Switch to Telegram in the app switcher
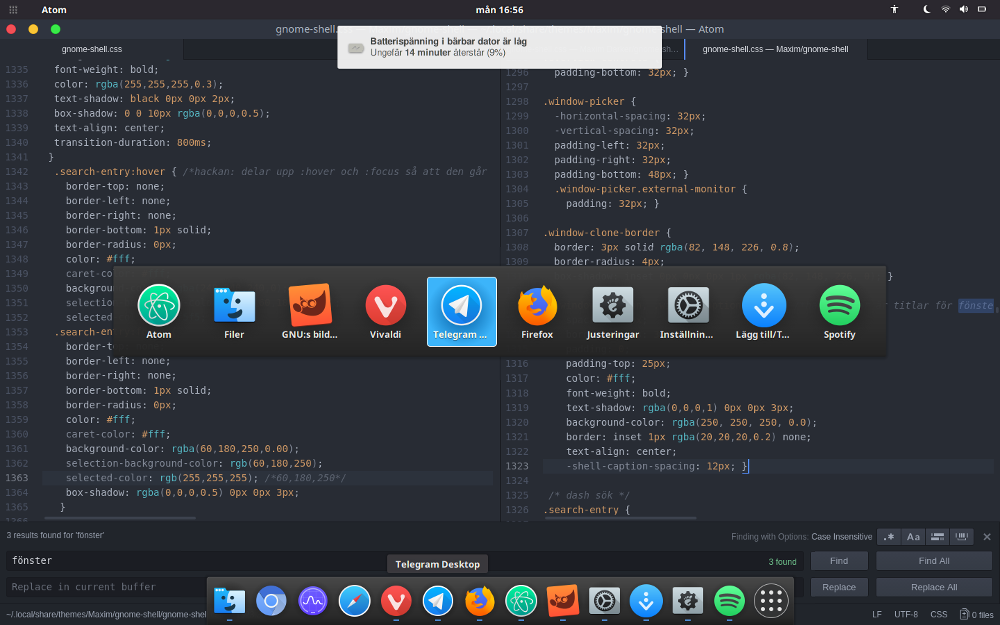 [462, 312]
